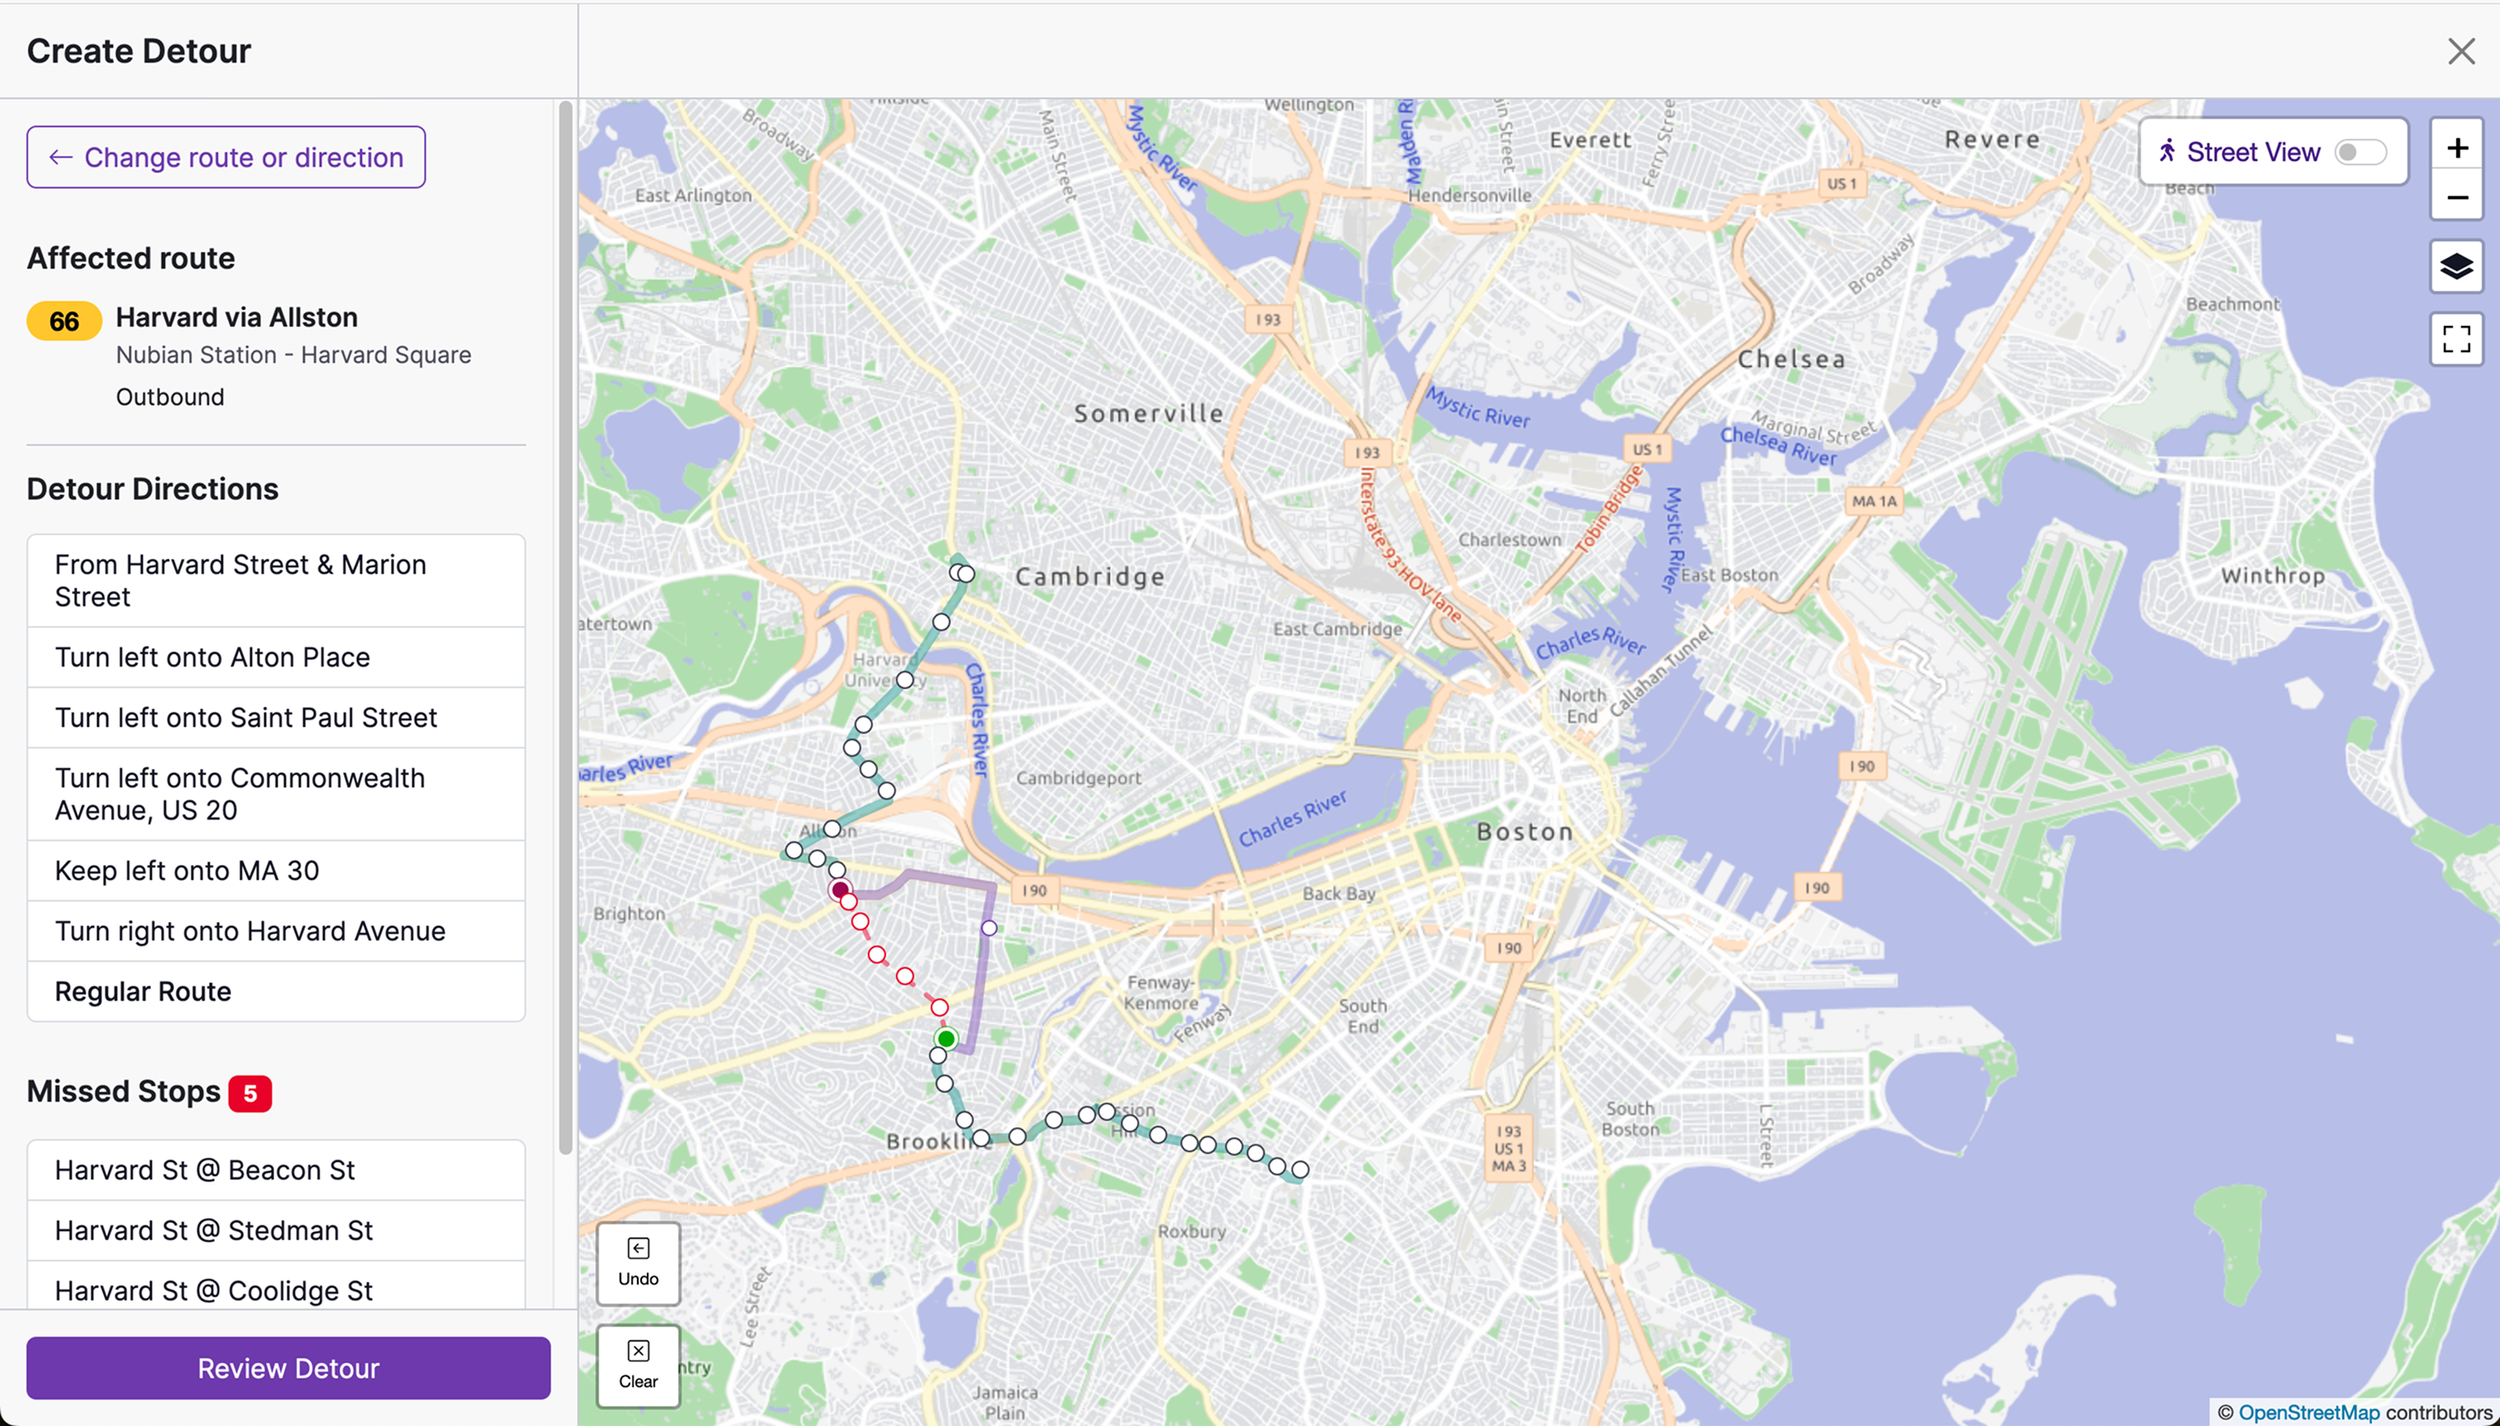Screen dimensions: 2500x1426
Task: Enter fullscreen map mode
Action: [x=2457, y=339]
